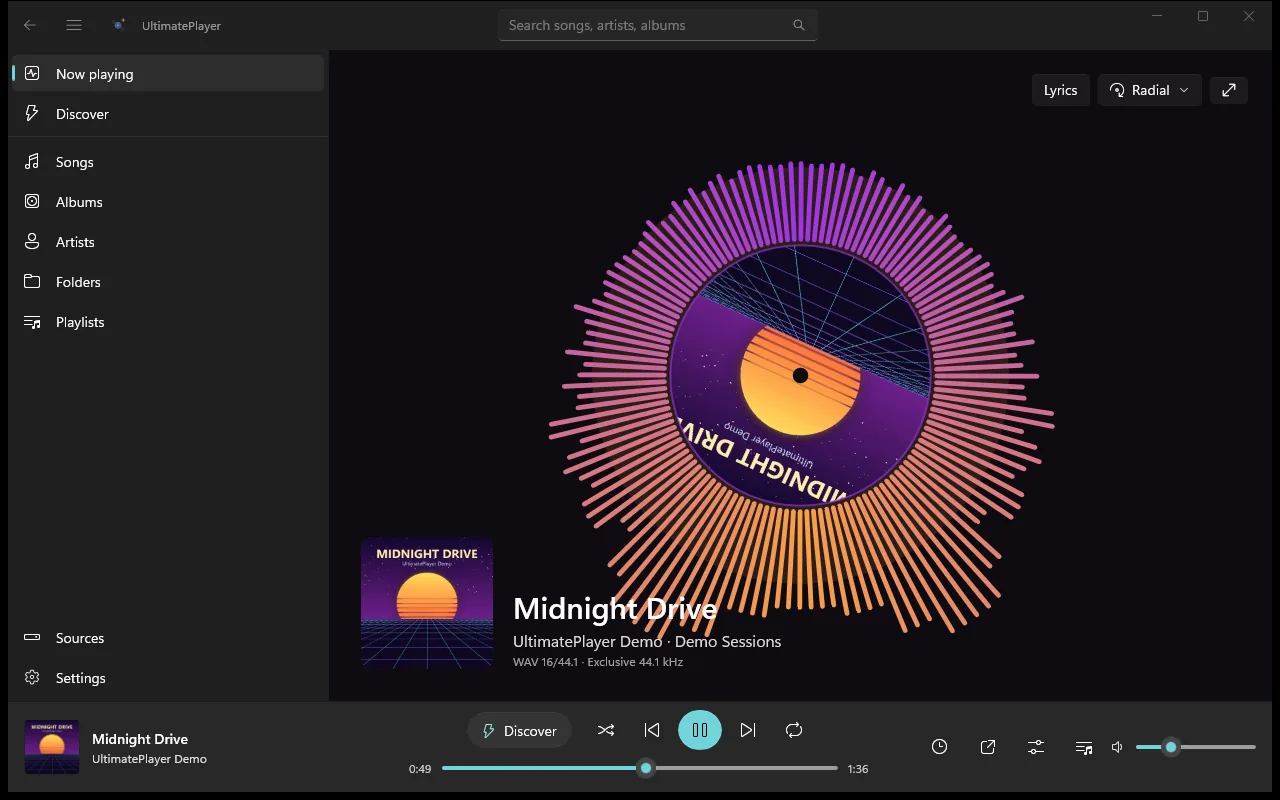Click the 1:36 track duration label
The width and height of the screenshot is (1280, 800).
coord(858,769)
